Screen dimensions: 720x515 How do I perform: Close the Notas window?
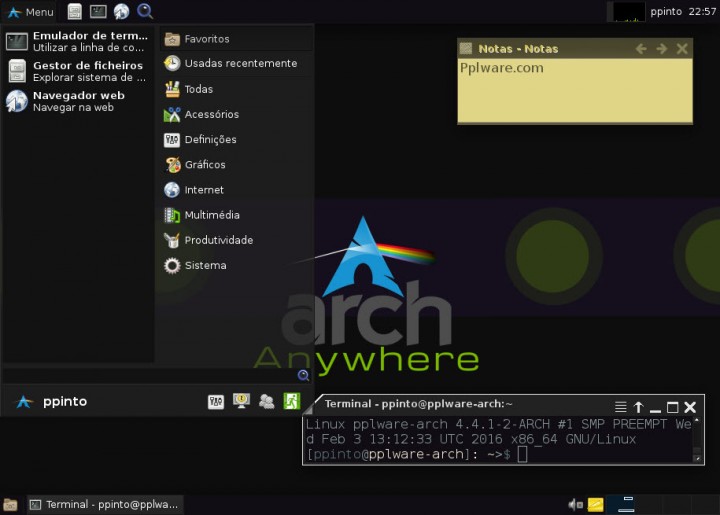[682, 49]
